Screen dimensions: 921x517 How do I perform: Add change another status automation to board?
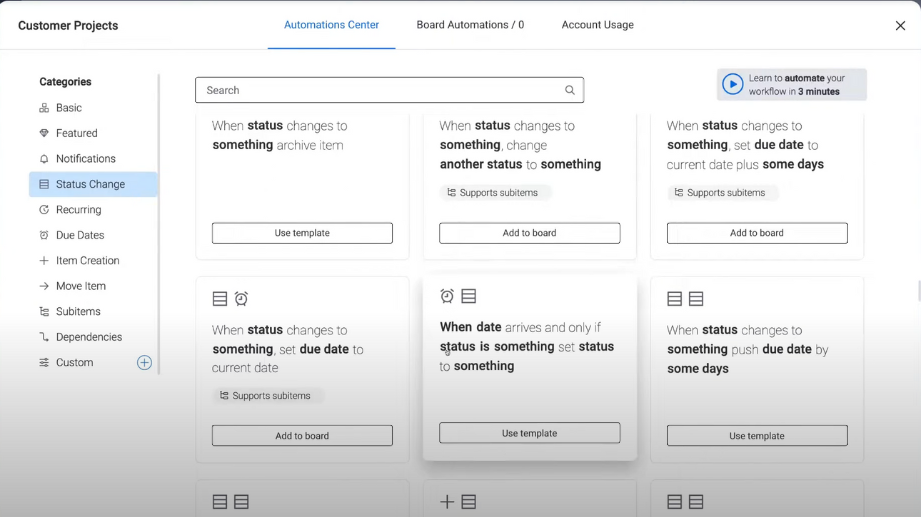(x=529, y=233)
